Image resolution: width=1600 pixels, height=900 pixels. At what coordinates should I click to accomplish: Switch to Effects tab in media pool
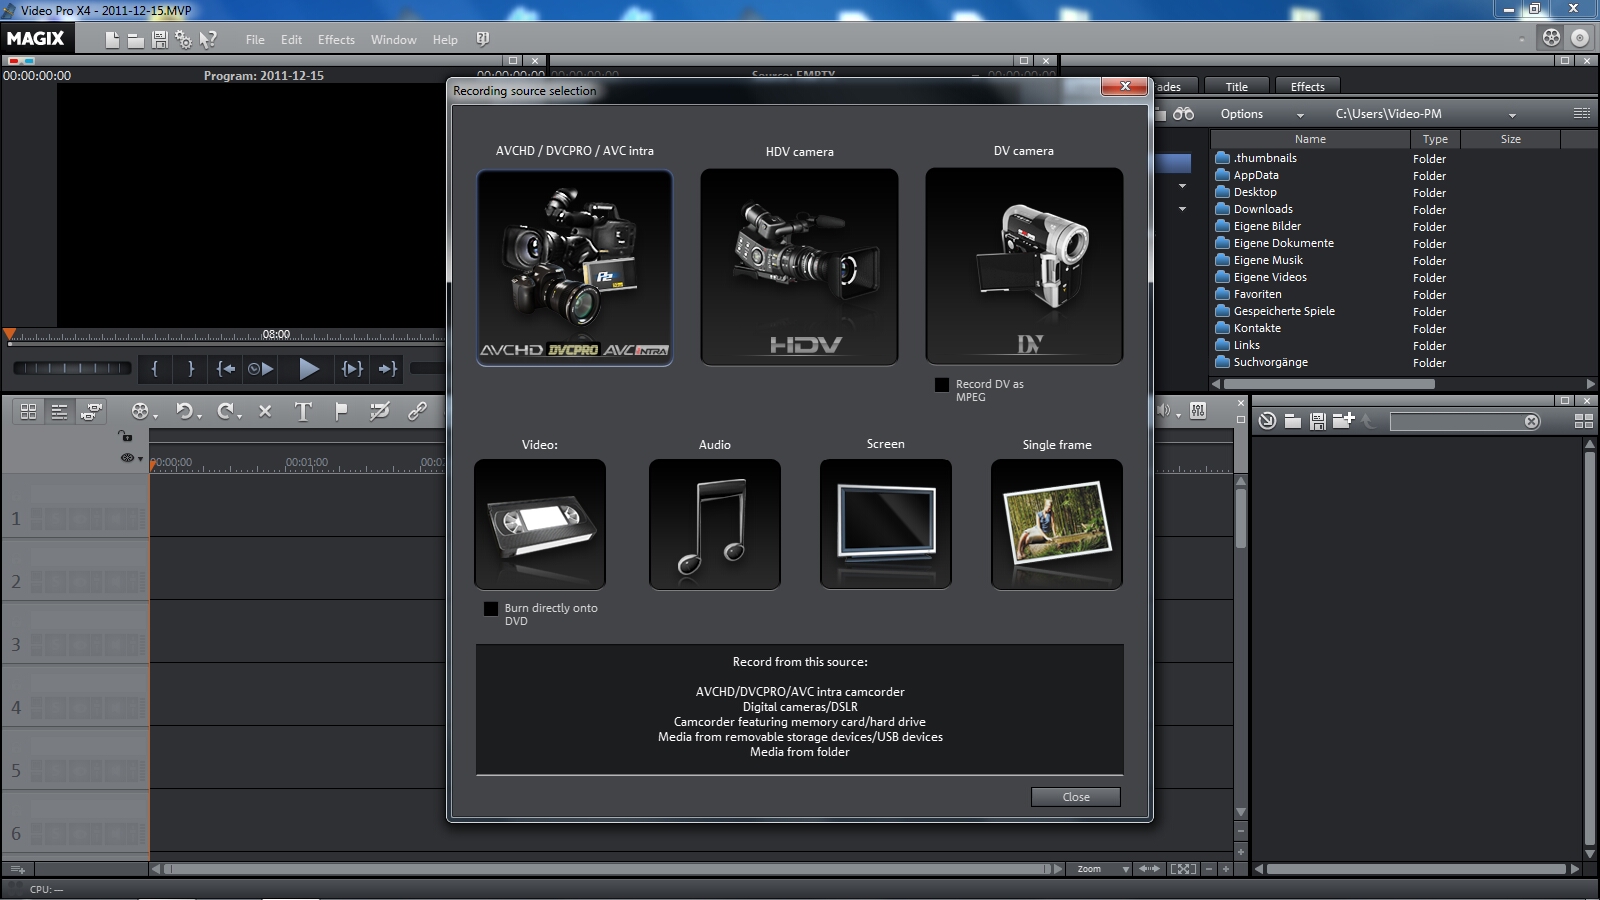point(1307,87)
